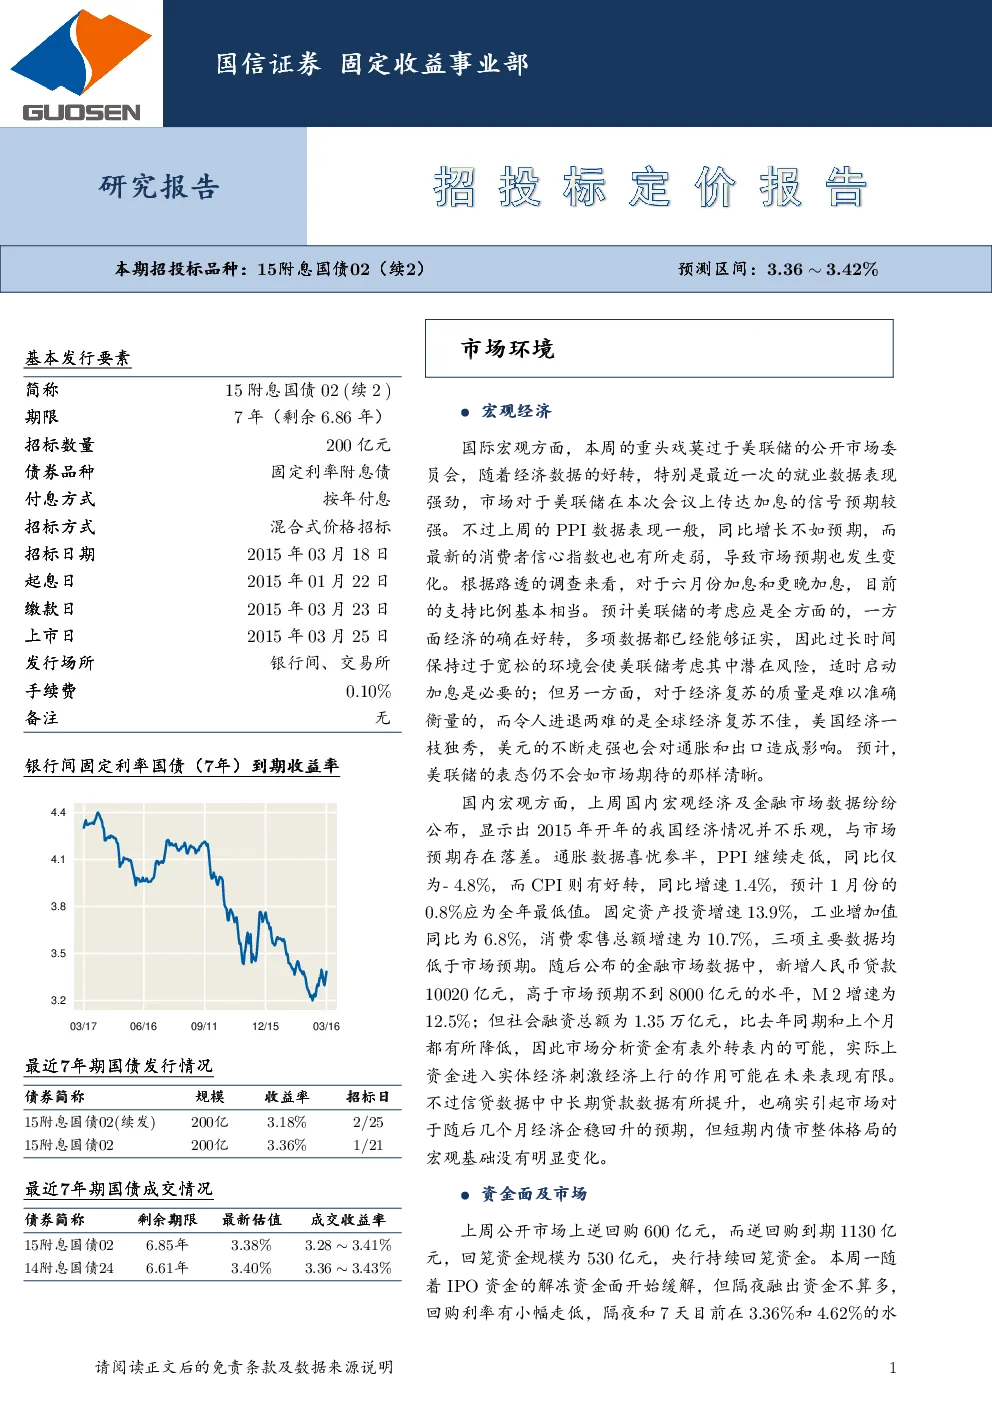The width and height of the screenshot is (992, 1403).
Task: Click the 最近7年期国债成交情况 heading
Action: 119,1189
